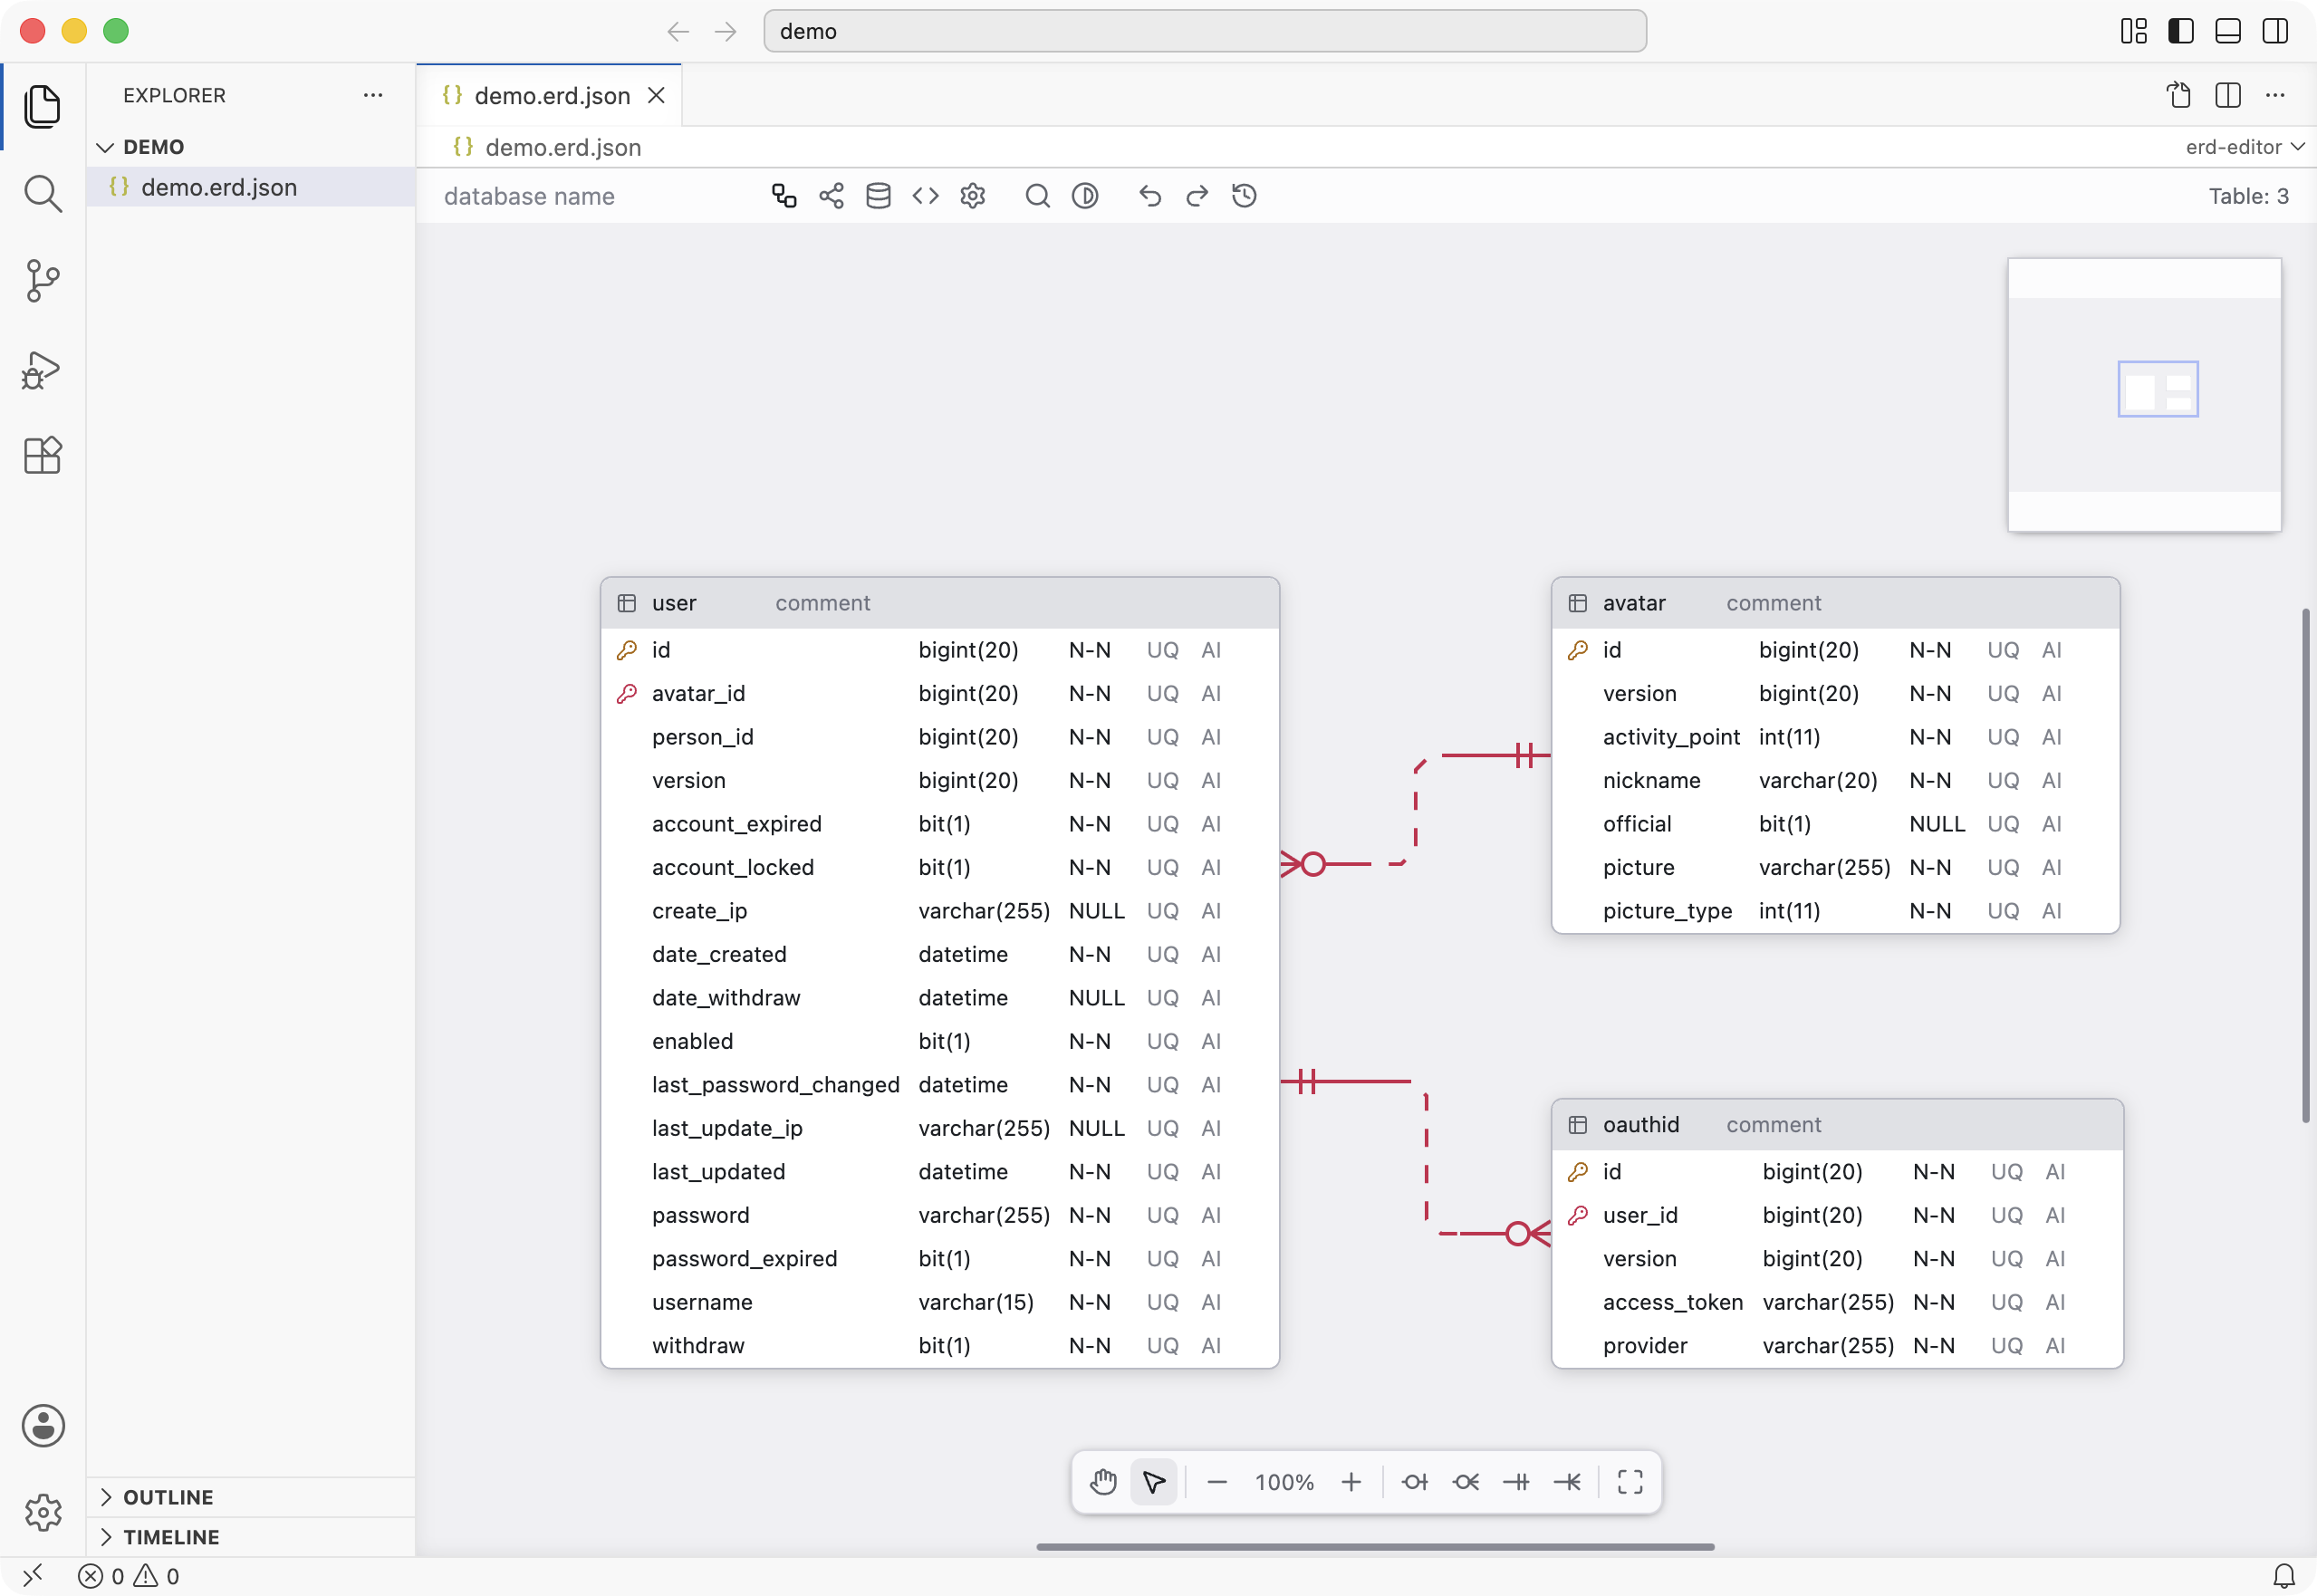Click the half-circle theme icon in the ERD toolbar

[x=1085, y=196]
